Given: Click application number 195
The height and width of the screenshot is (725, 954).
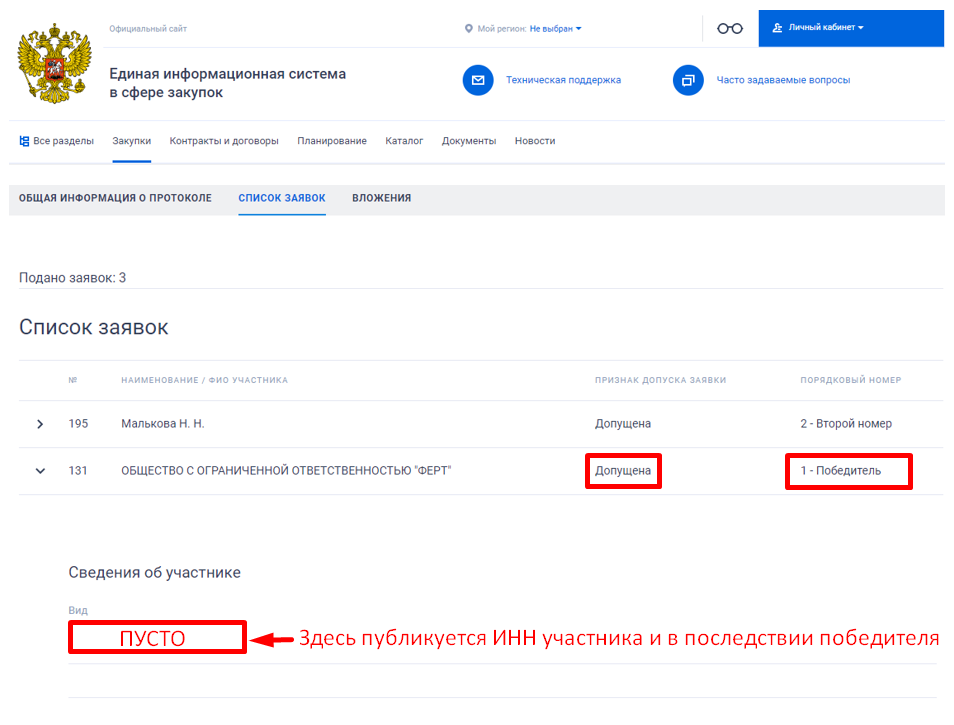Looking at the screenshot, I should point(78,424).
